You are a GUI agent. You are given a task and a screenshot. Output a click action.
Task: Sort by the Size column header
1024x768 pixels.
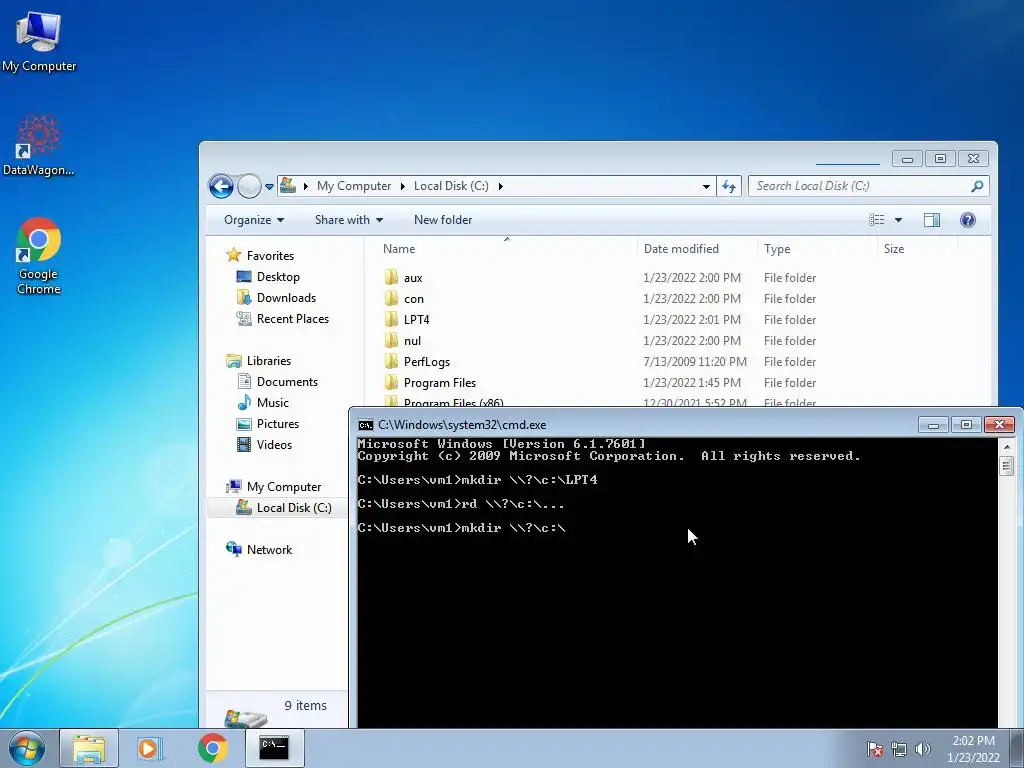pyautogui.click(x=893, y=249)
